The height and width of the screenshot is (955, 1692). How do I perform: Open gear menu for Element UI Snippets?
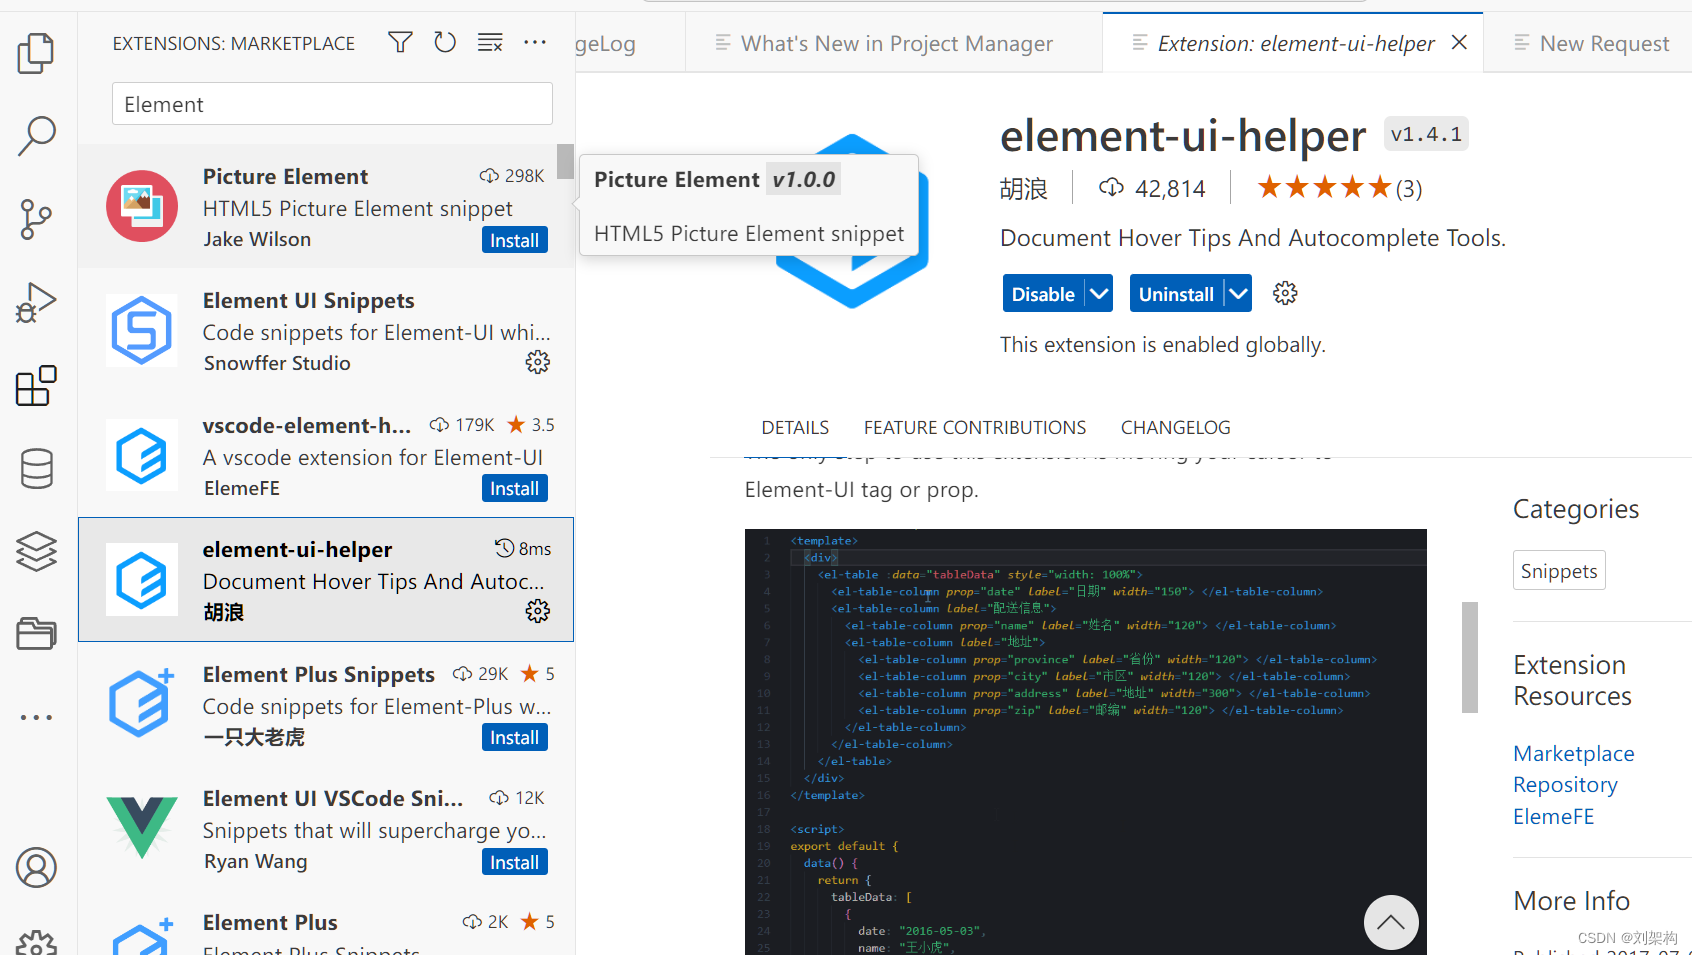click(538, 362)
